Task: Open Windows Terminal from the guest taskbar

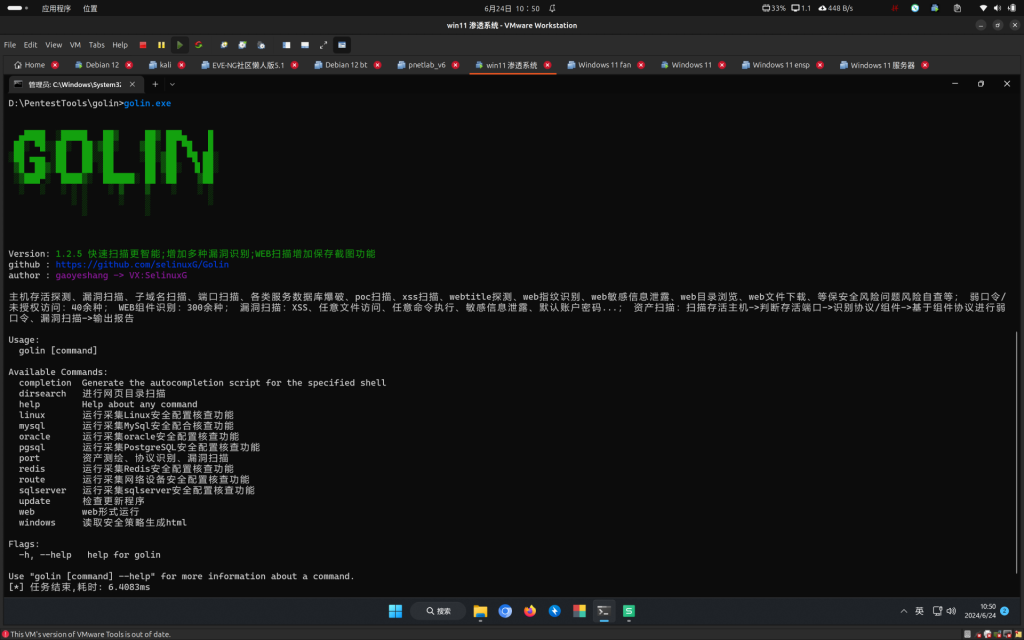Action: point(603,611)
